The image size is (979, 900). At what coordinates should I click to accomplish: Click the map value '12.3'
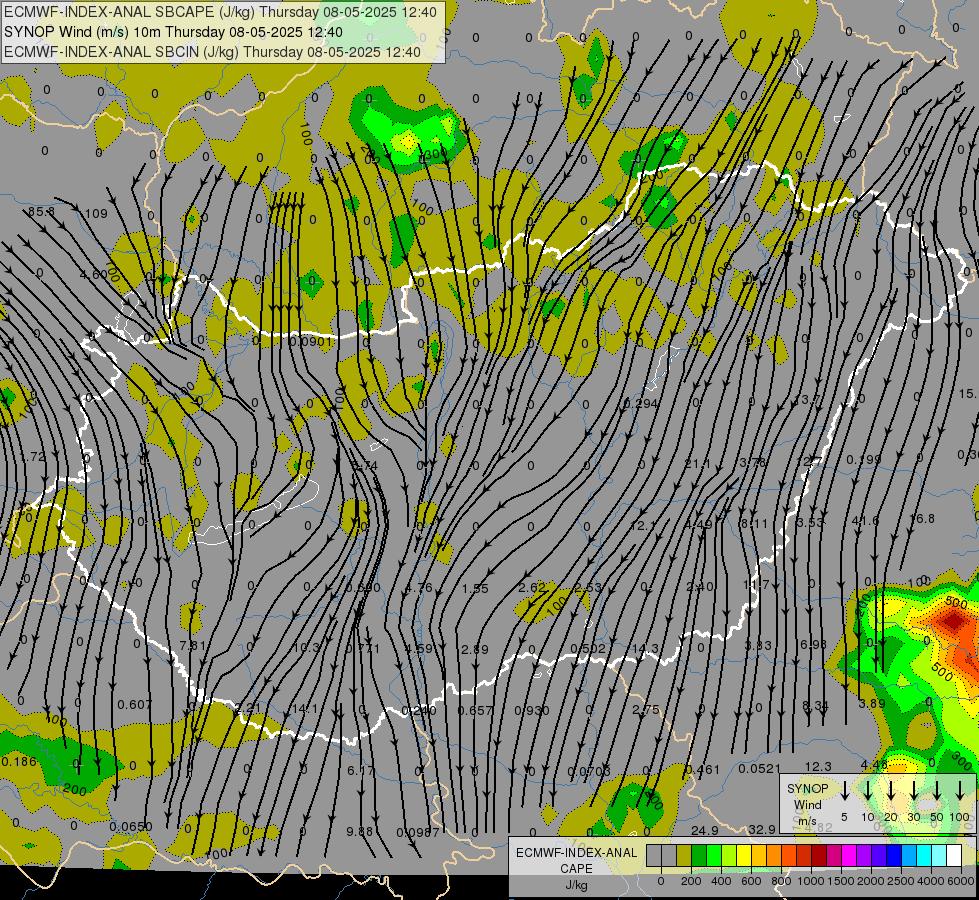(x=818, y=766)
